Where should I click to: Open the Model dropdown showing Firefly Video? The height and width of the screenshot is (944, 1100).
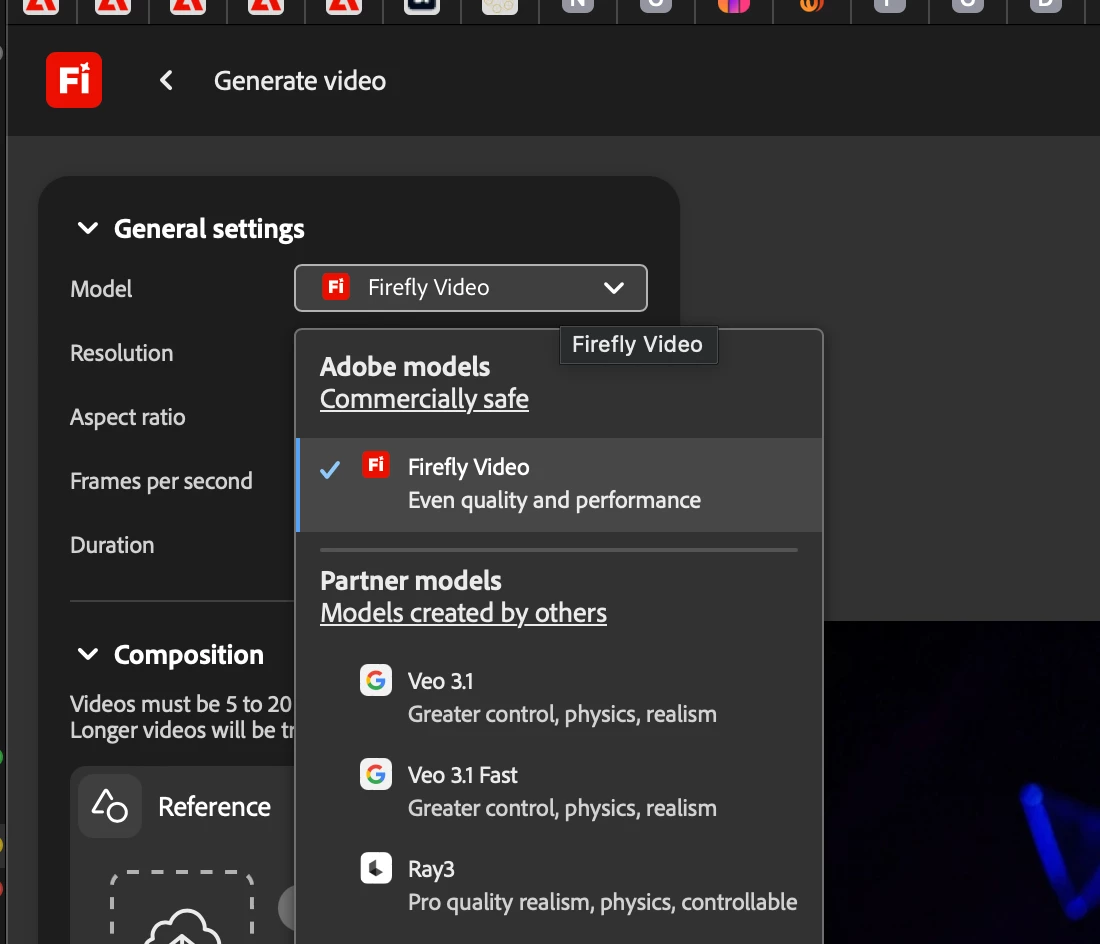pos(470,288)
